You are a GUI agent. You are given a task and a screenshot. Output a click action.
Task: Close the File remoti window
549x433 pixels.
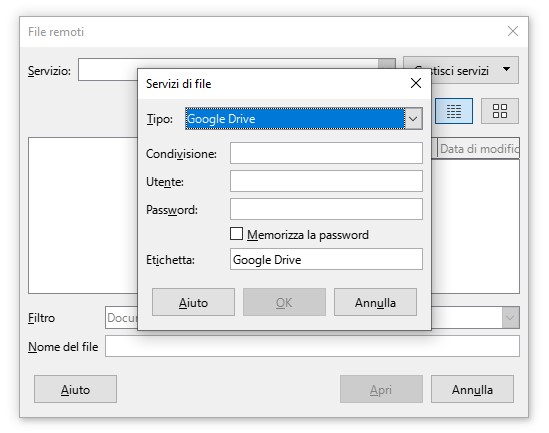tap(513, 31)
